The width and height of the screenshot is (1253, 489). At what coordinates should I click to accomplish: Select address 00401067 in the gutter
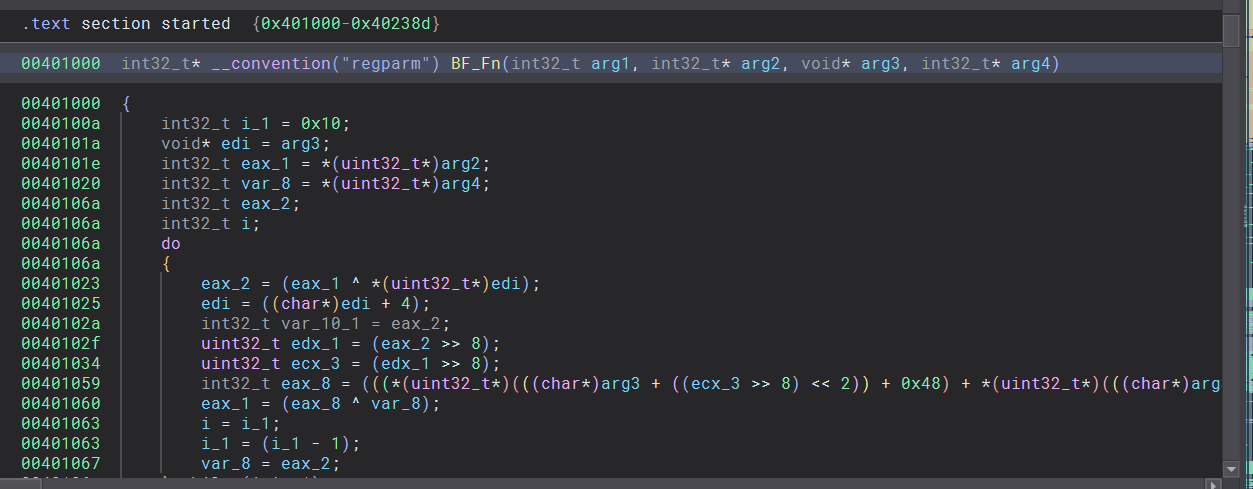[x=60, y=463]
